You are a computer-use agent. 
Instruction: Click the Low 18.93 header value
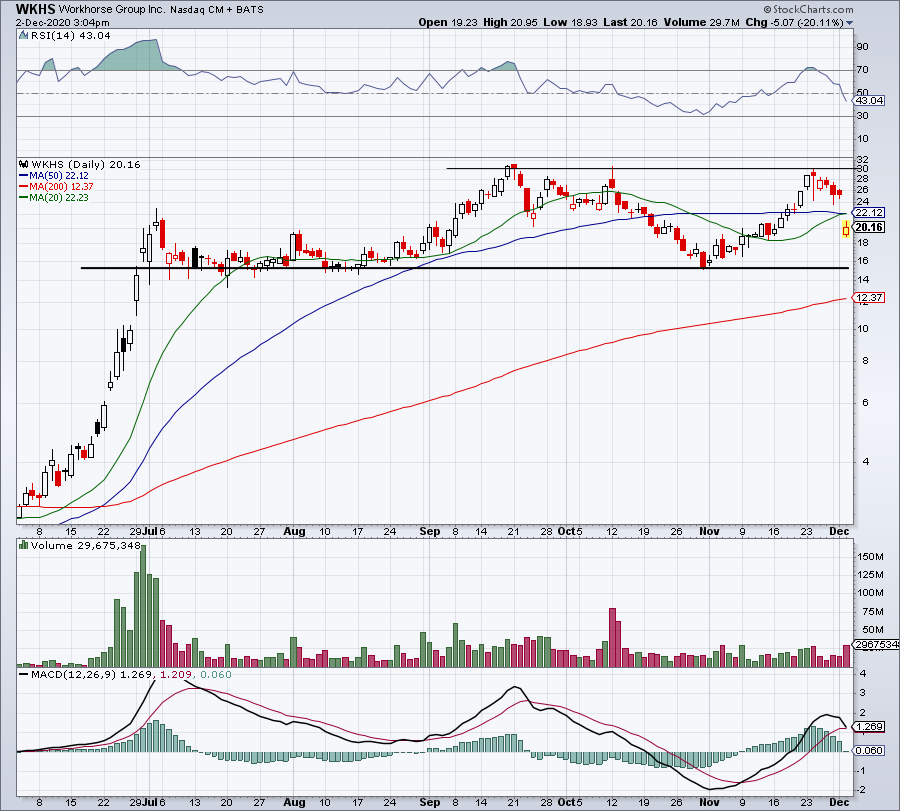pos(571,22)
